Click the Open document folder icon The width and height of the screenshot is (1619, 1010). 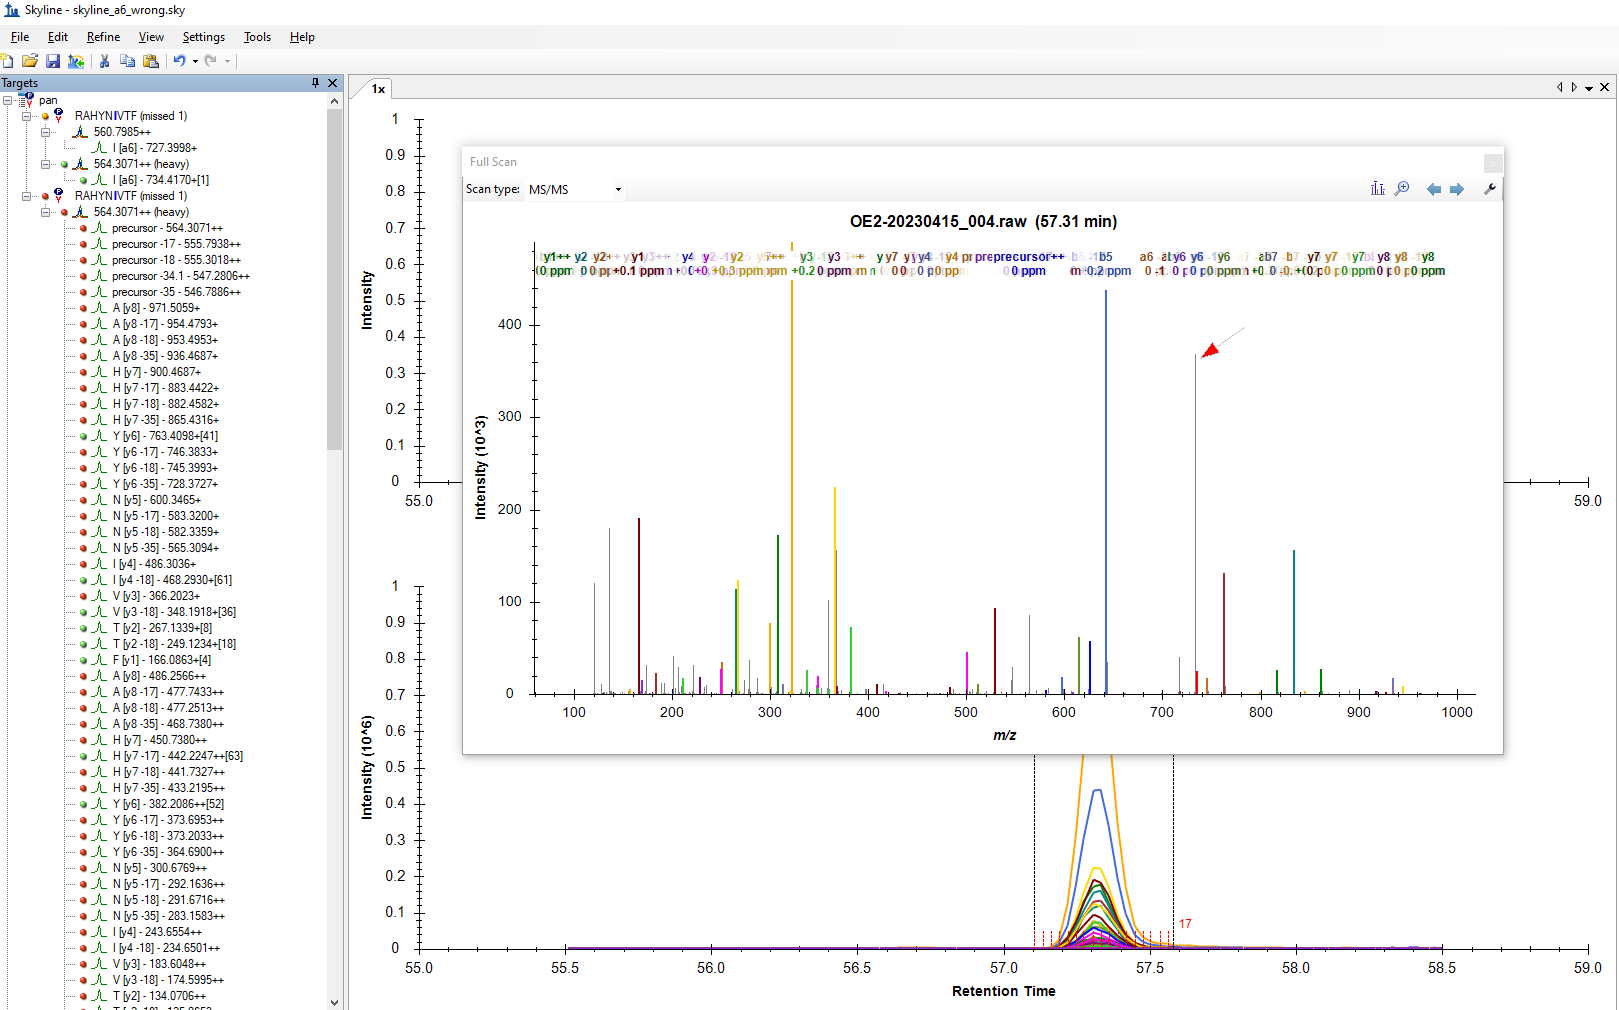(30, 61)
